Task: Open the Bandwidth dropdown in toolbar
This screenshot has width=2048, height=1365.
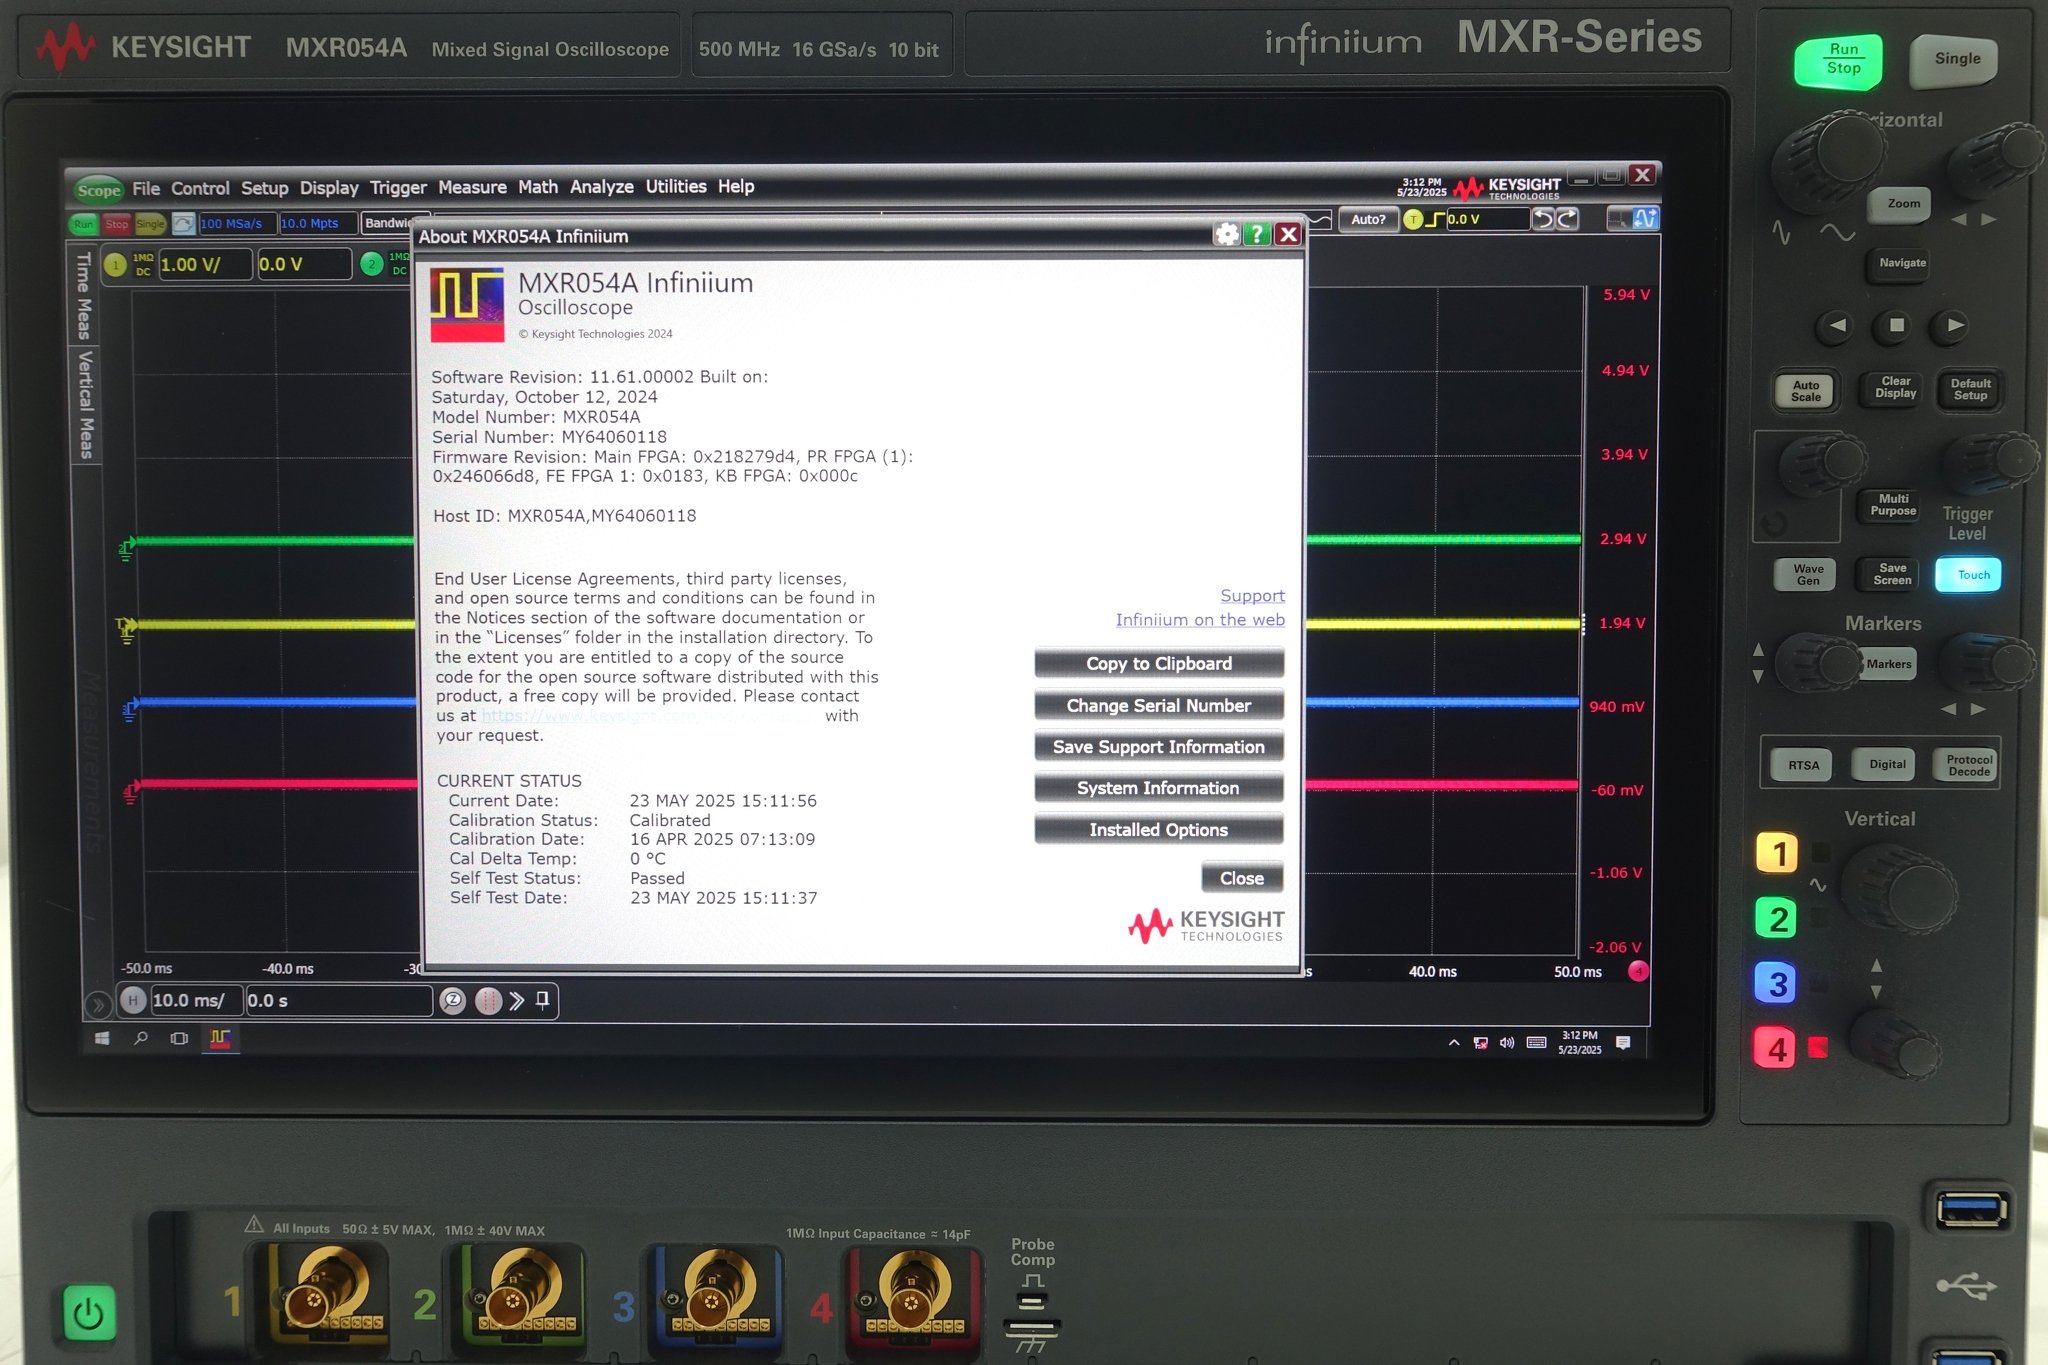Action: coord(388,223)
